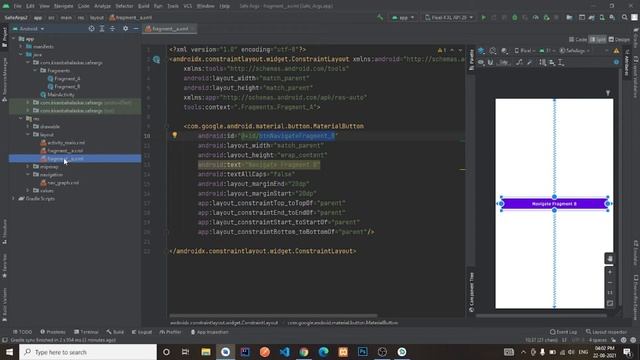640x360 pixels.
Task: Click the select opened file target icon
Action: click(x=91, y=29)
